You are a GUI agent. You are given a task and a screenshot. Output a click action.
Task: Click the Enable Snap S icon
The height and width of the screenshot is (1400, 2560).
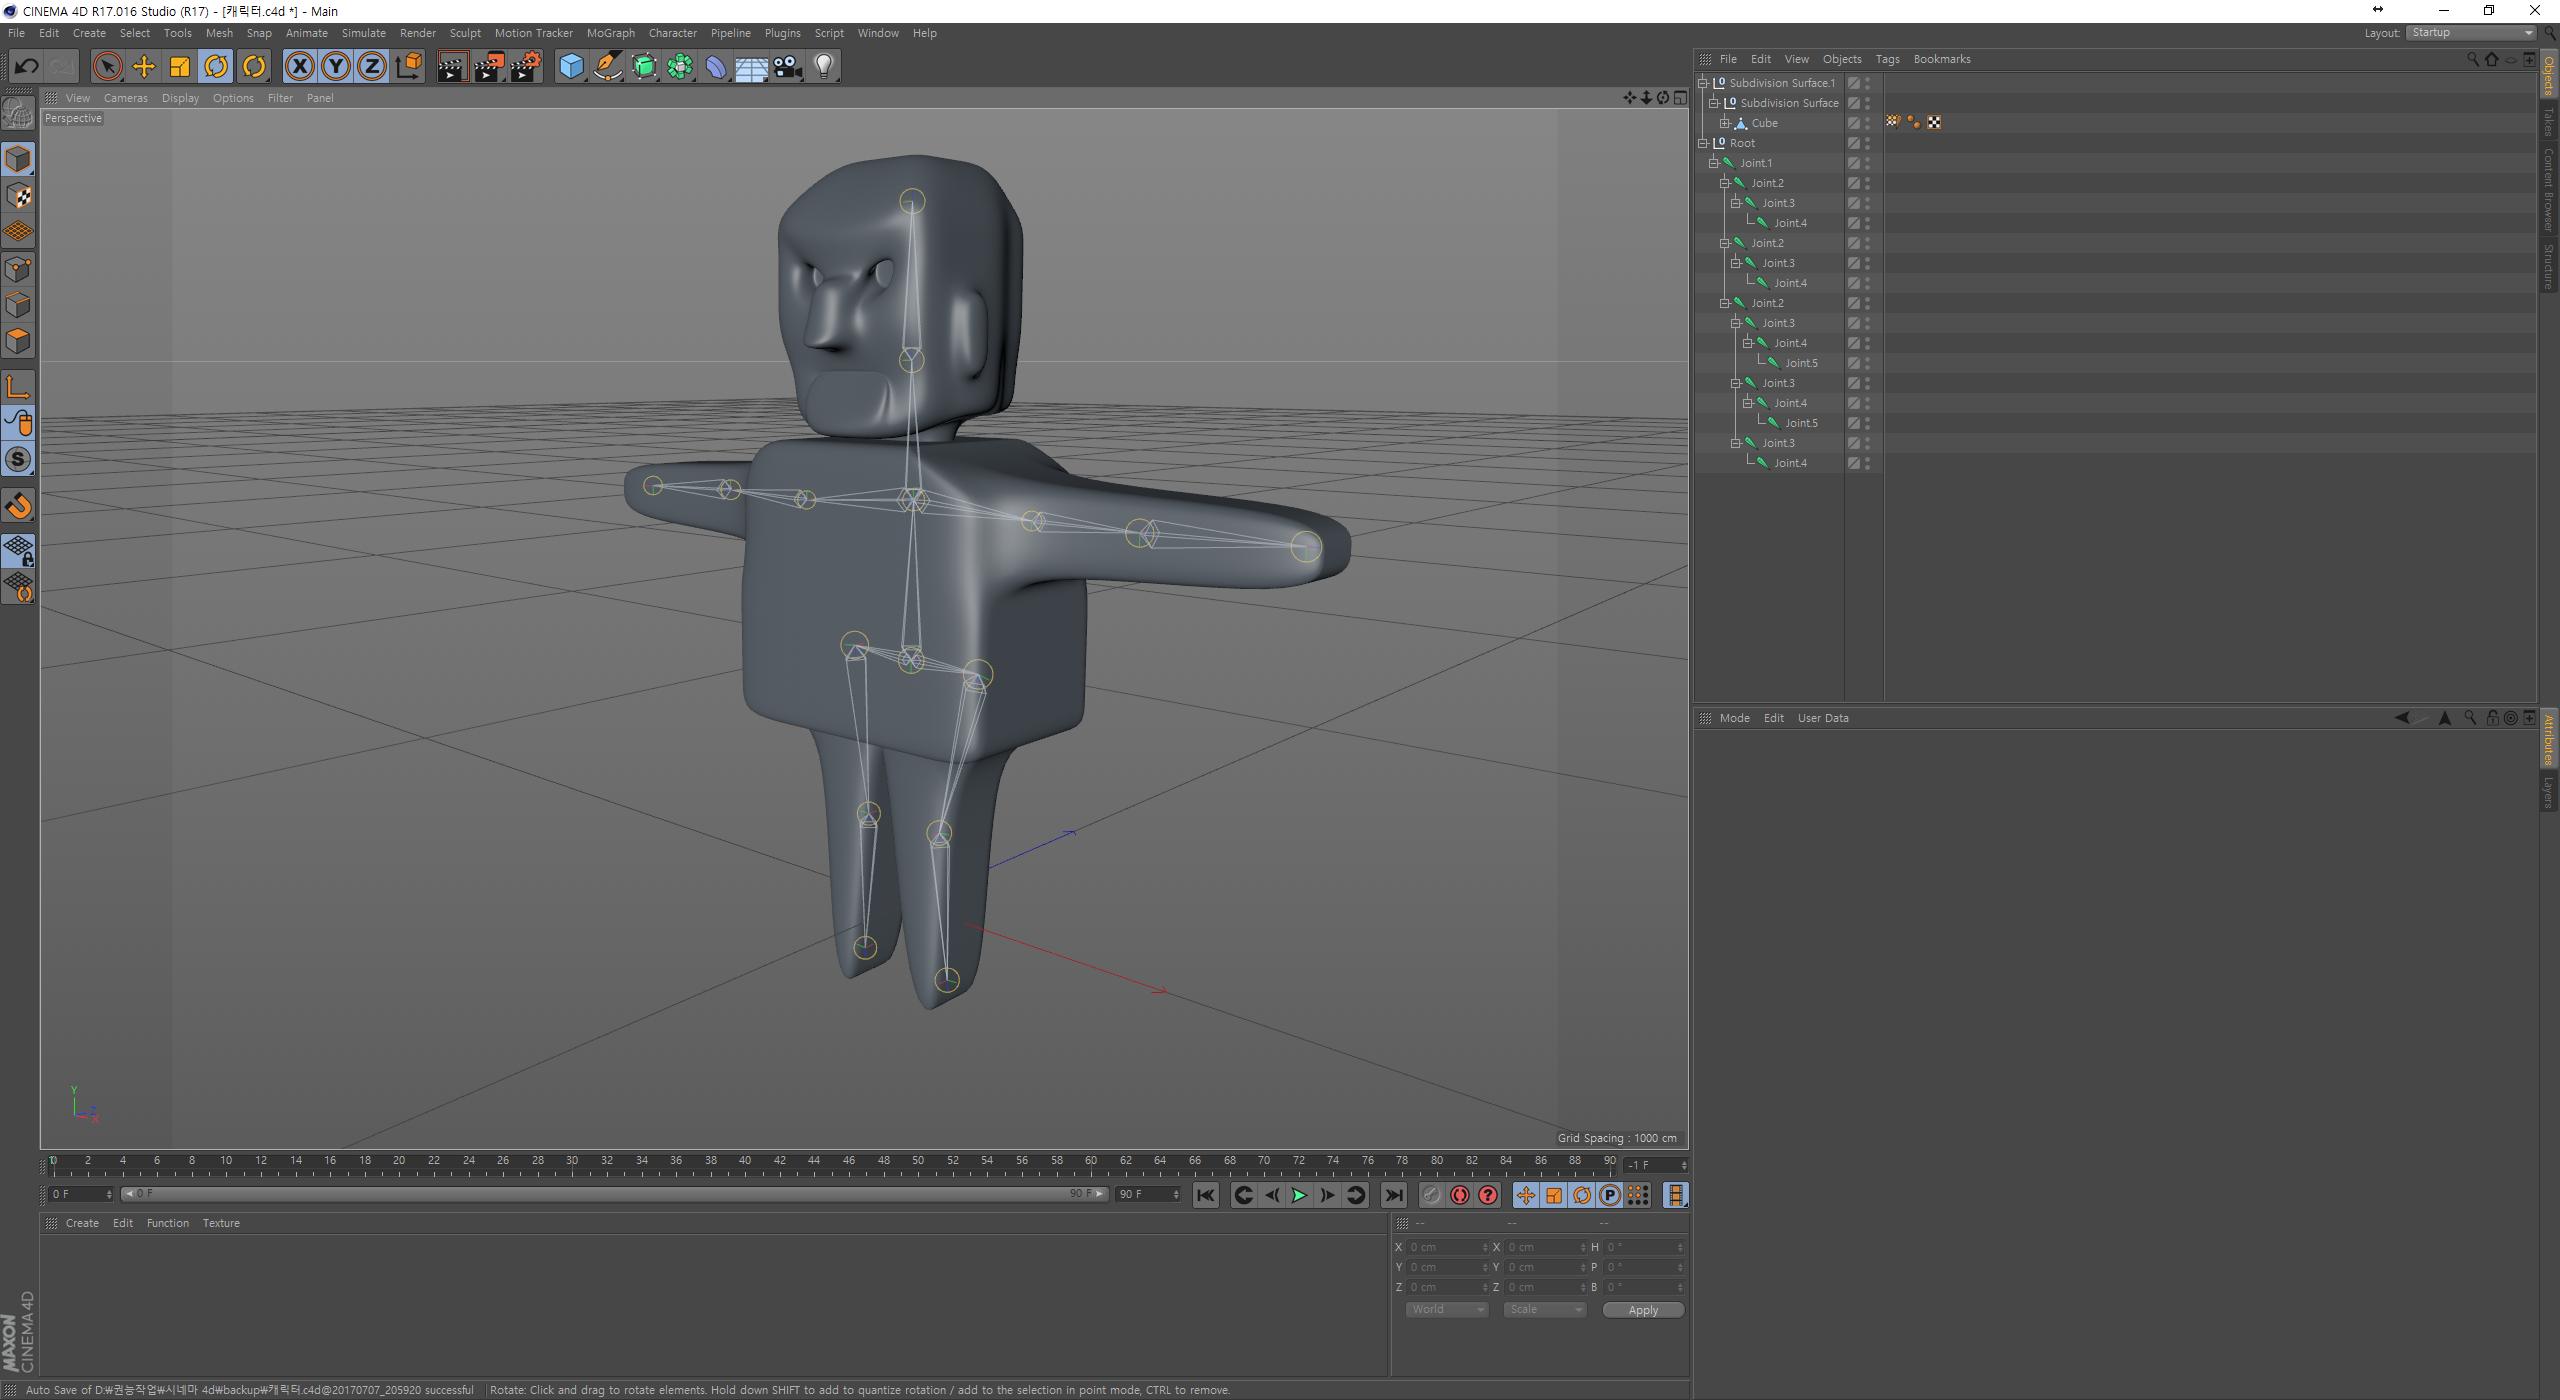click(x=18, y=459)
